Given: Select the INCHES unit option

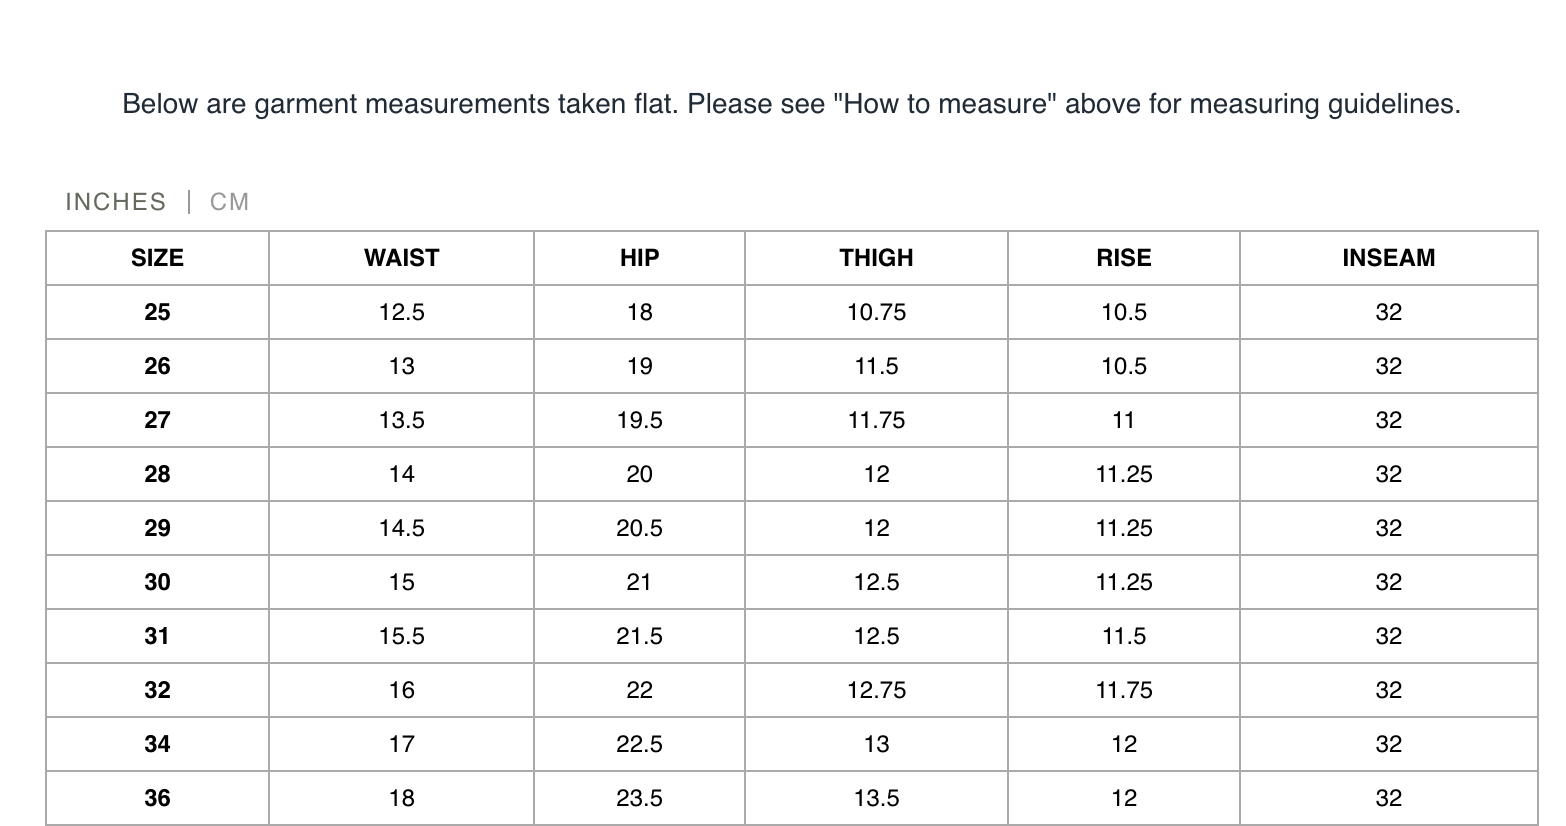Looking at the screenshot, I should (x=116, y=202).
